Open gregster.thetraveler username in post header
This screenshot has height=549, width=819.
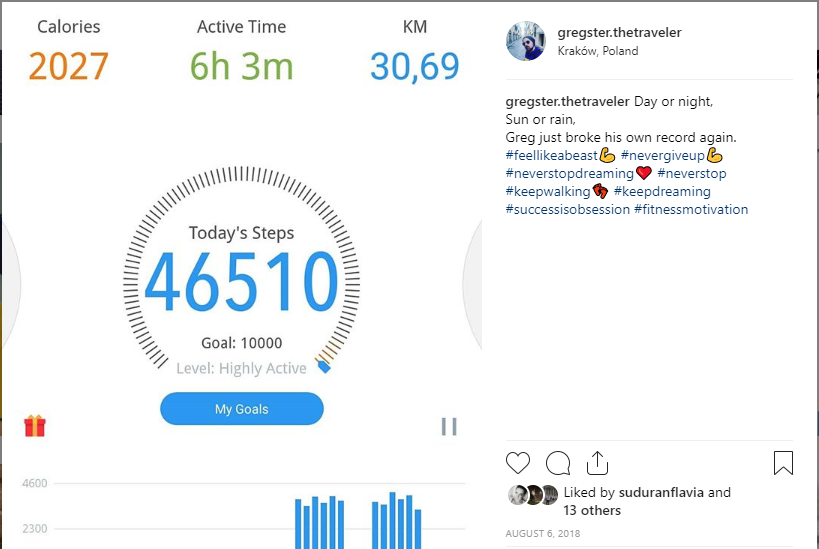[619, 32]
